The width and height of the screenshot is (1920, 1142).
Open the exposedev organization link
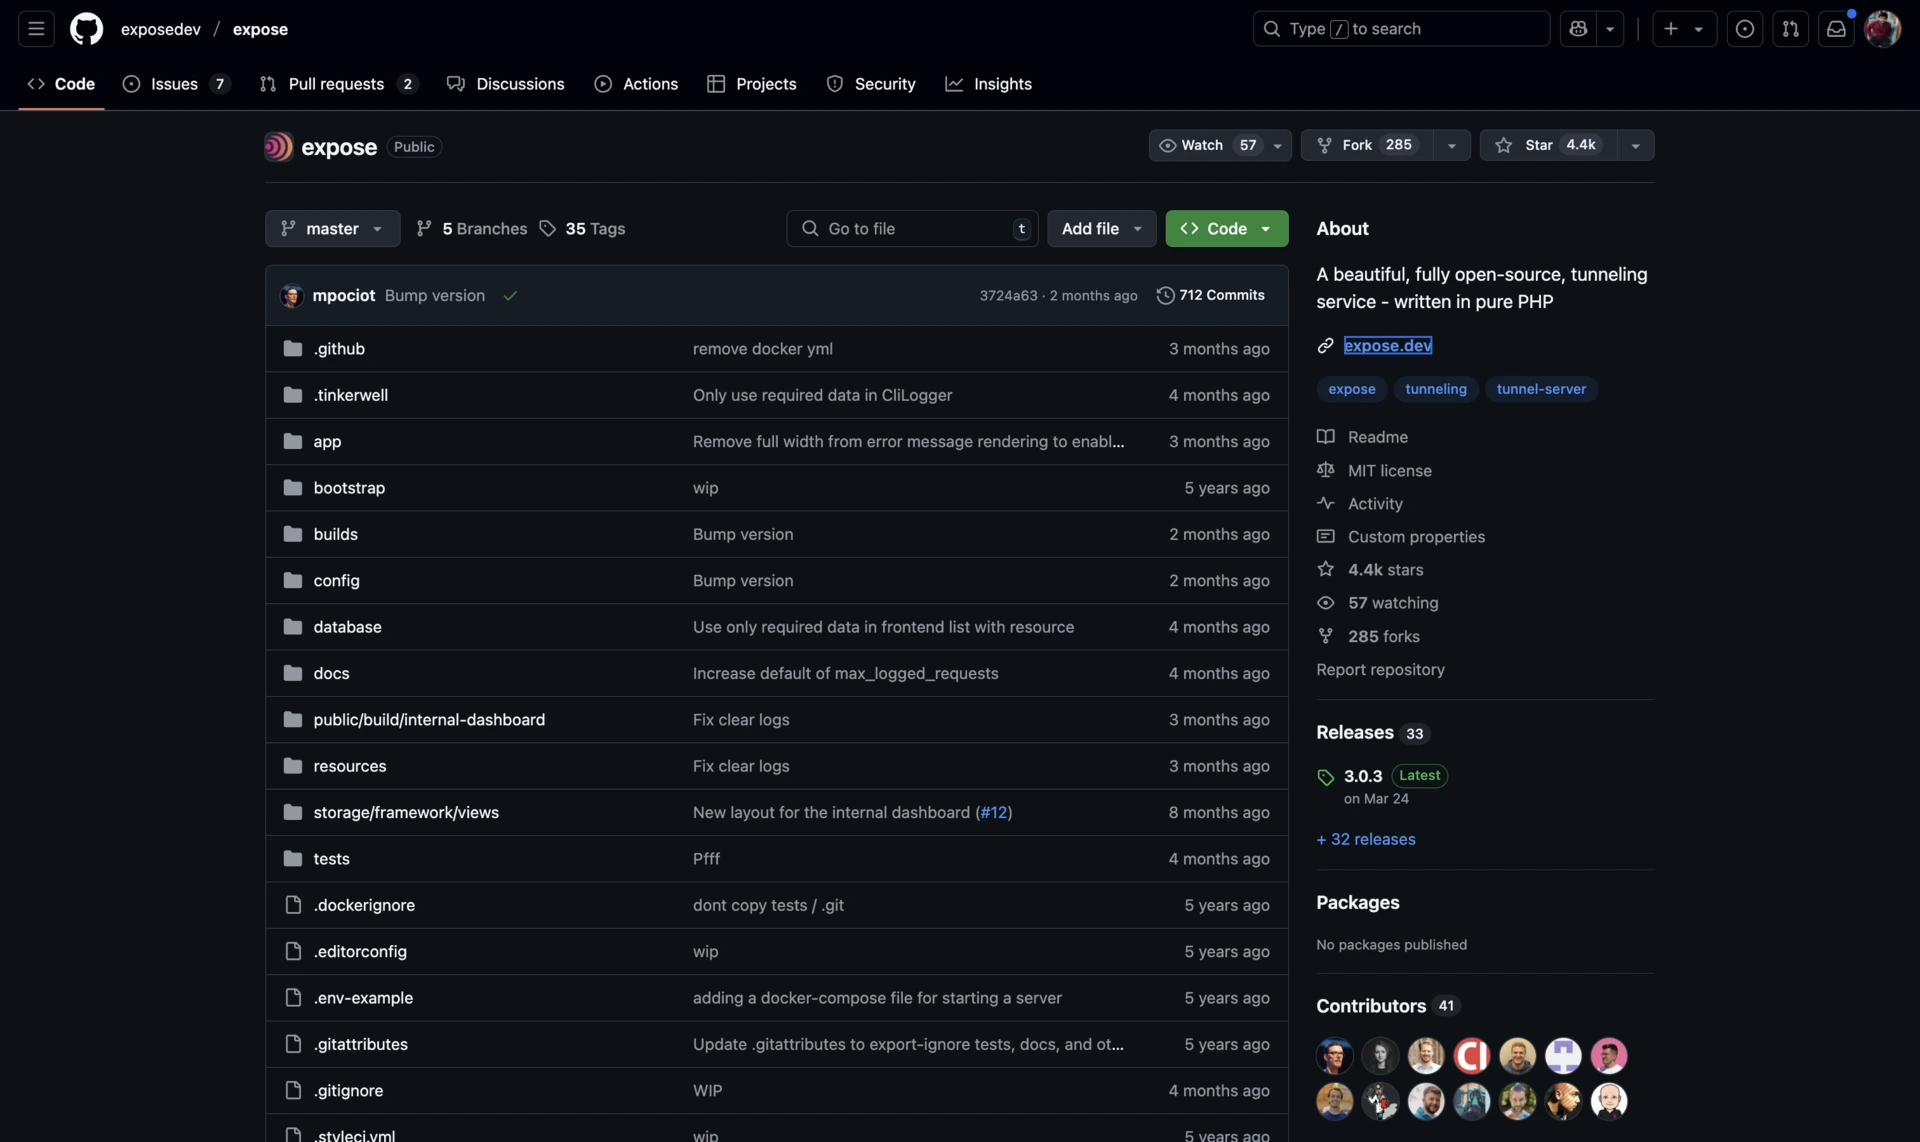pos(160,29)
